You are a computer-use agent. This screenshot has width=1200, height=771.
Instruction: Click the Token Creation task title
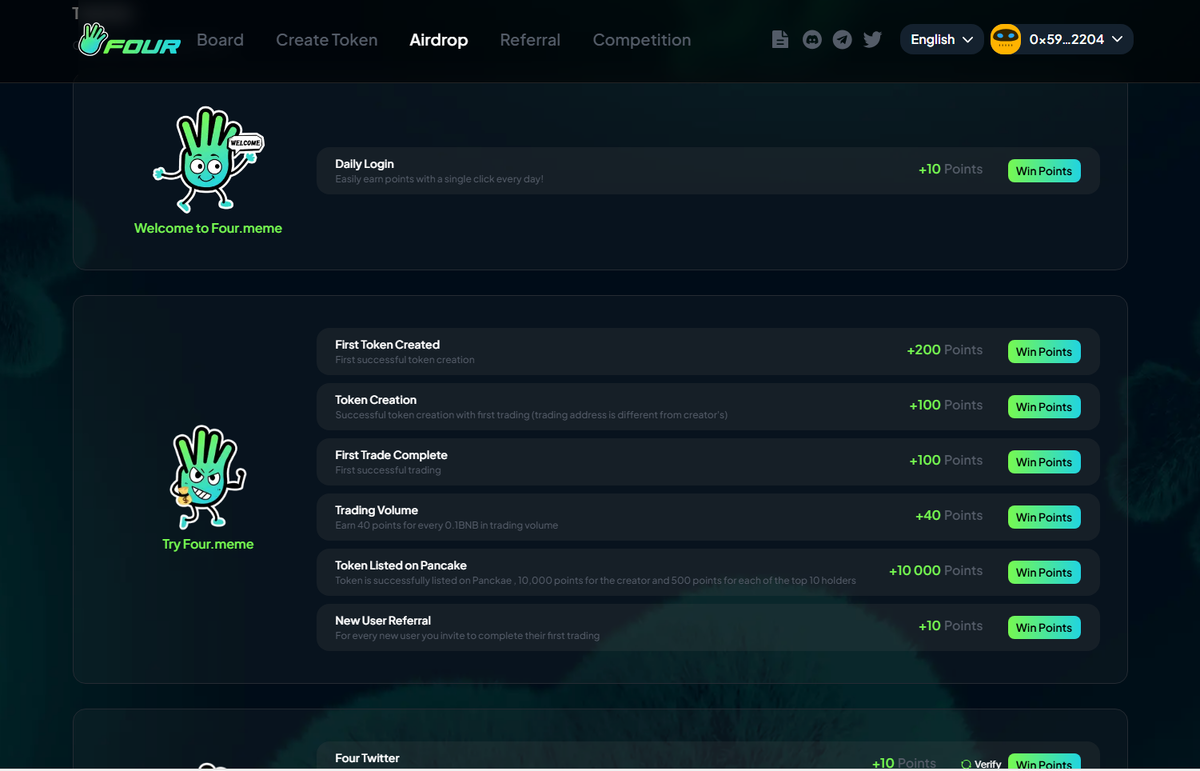(x=375, y=400)
